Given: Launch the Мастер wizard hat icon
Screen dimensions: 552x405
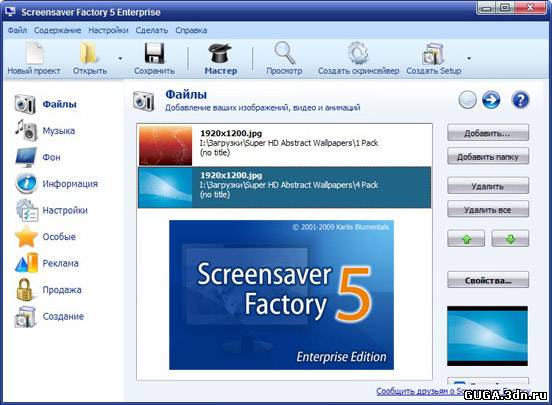Looking at the screenshot, I should [x=220, y=53].
